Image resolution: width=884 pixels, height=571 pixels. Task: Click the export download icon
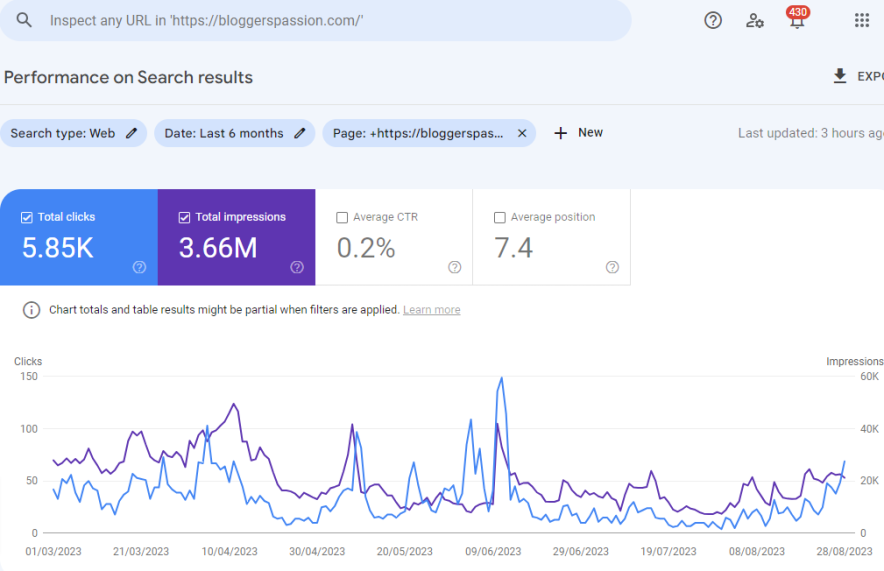(840, 76)
